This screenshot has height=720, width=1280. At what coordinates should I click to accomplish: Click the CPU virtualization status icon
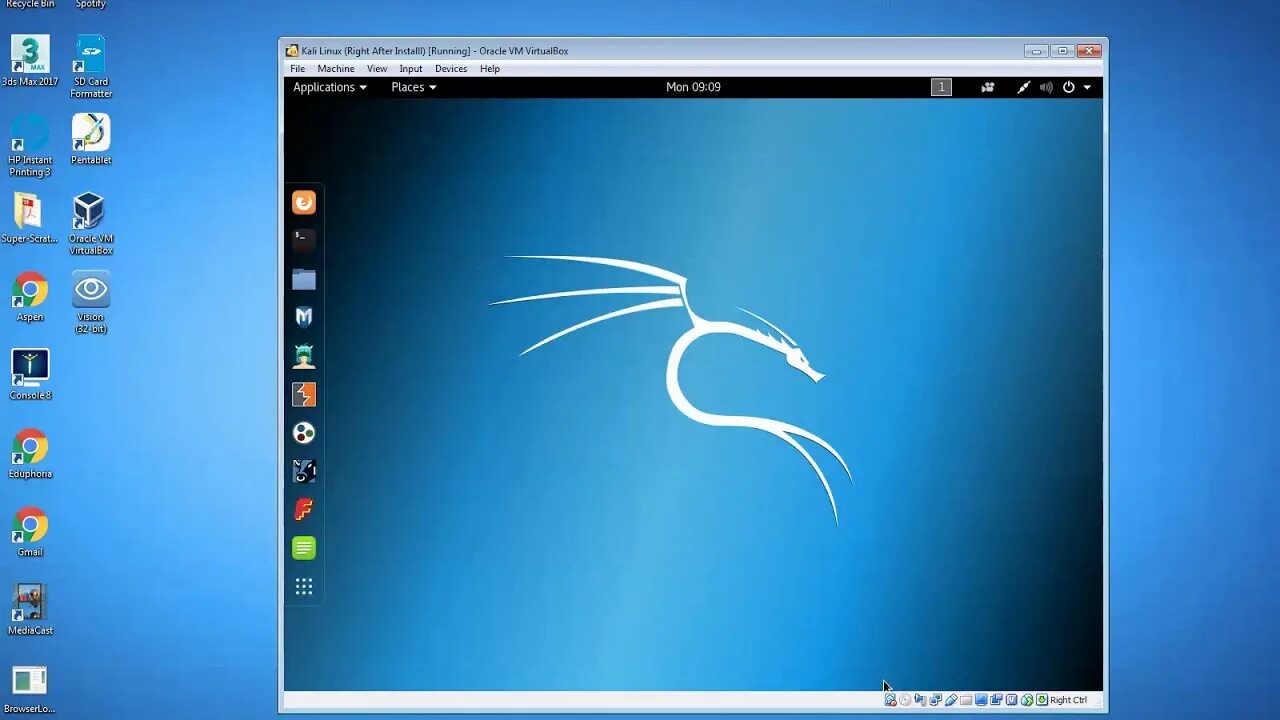click(x=1011, y=700)
